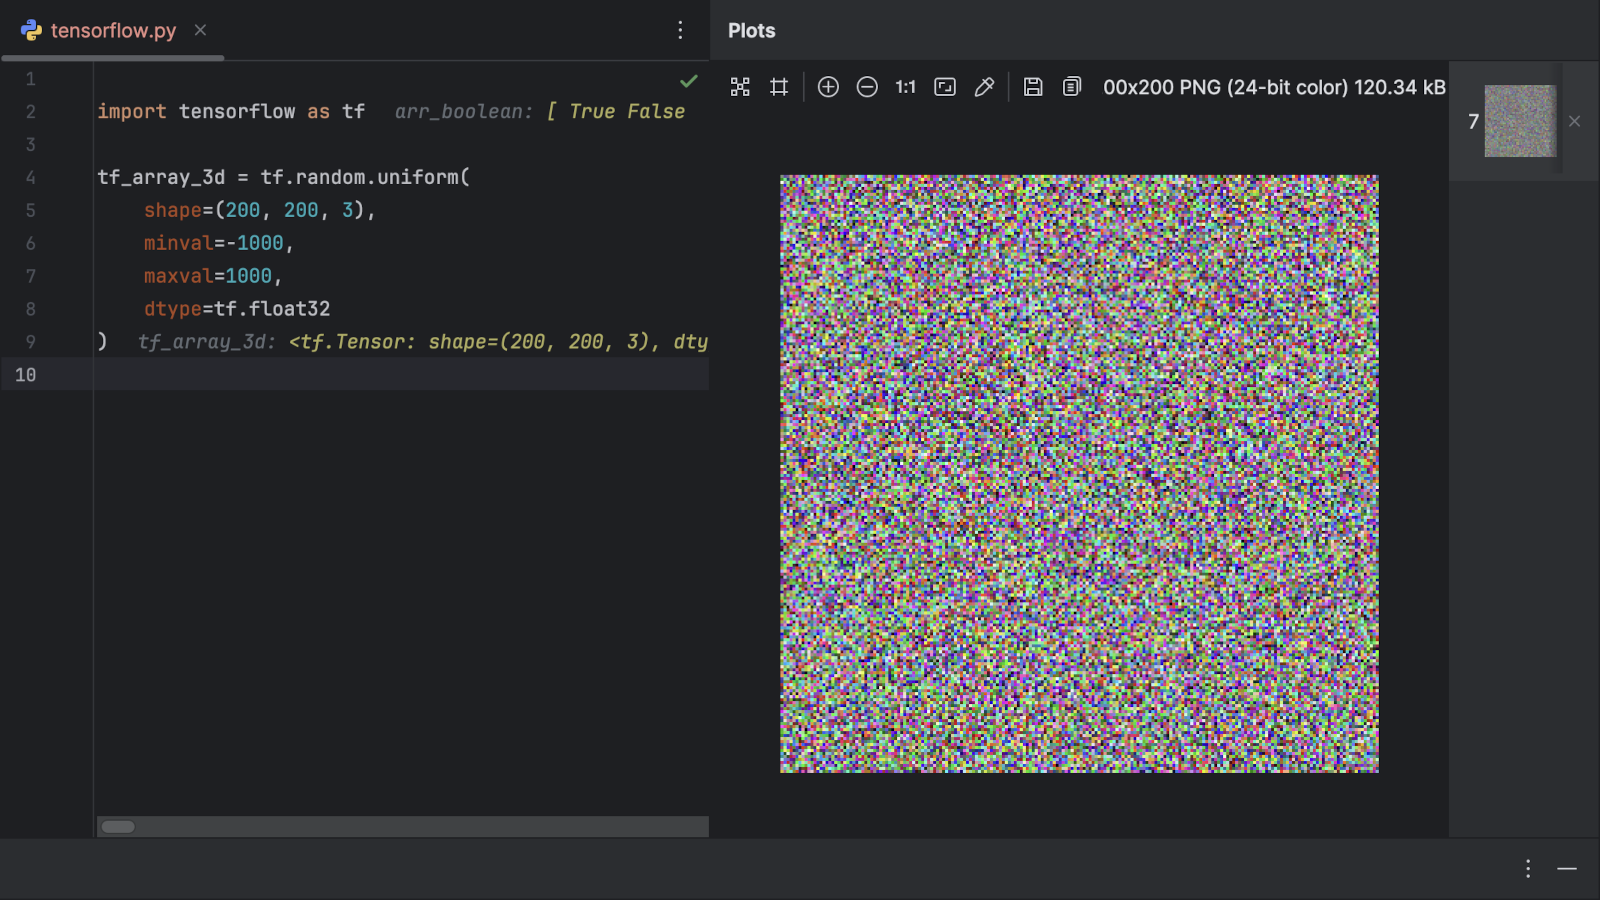
Task: Switch to the tensorflow.py editor tab
Action: (x=112, y=30)
